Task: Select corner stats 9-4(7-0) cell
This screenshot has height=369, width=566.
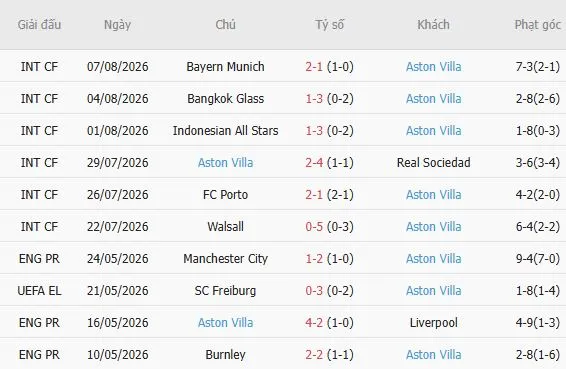Action: [x=537, y=259]
